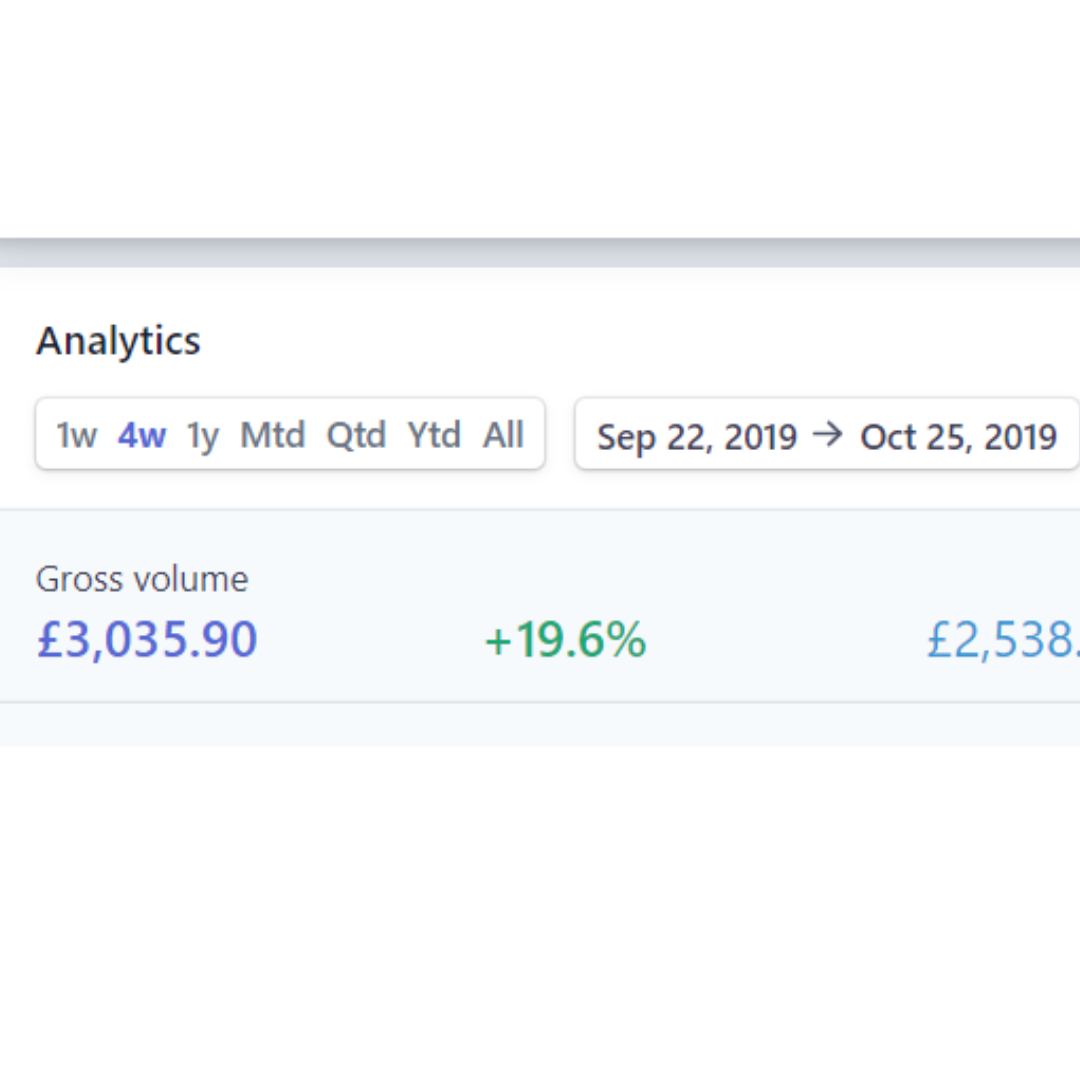Select the 4w time range
The image size is (1080, 1080).
click(x=142, y=436)
